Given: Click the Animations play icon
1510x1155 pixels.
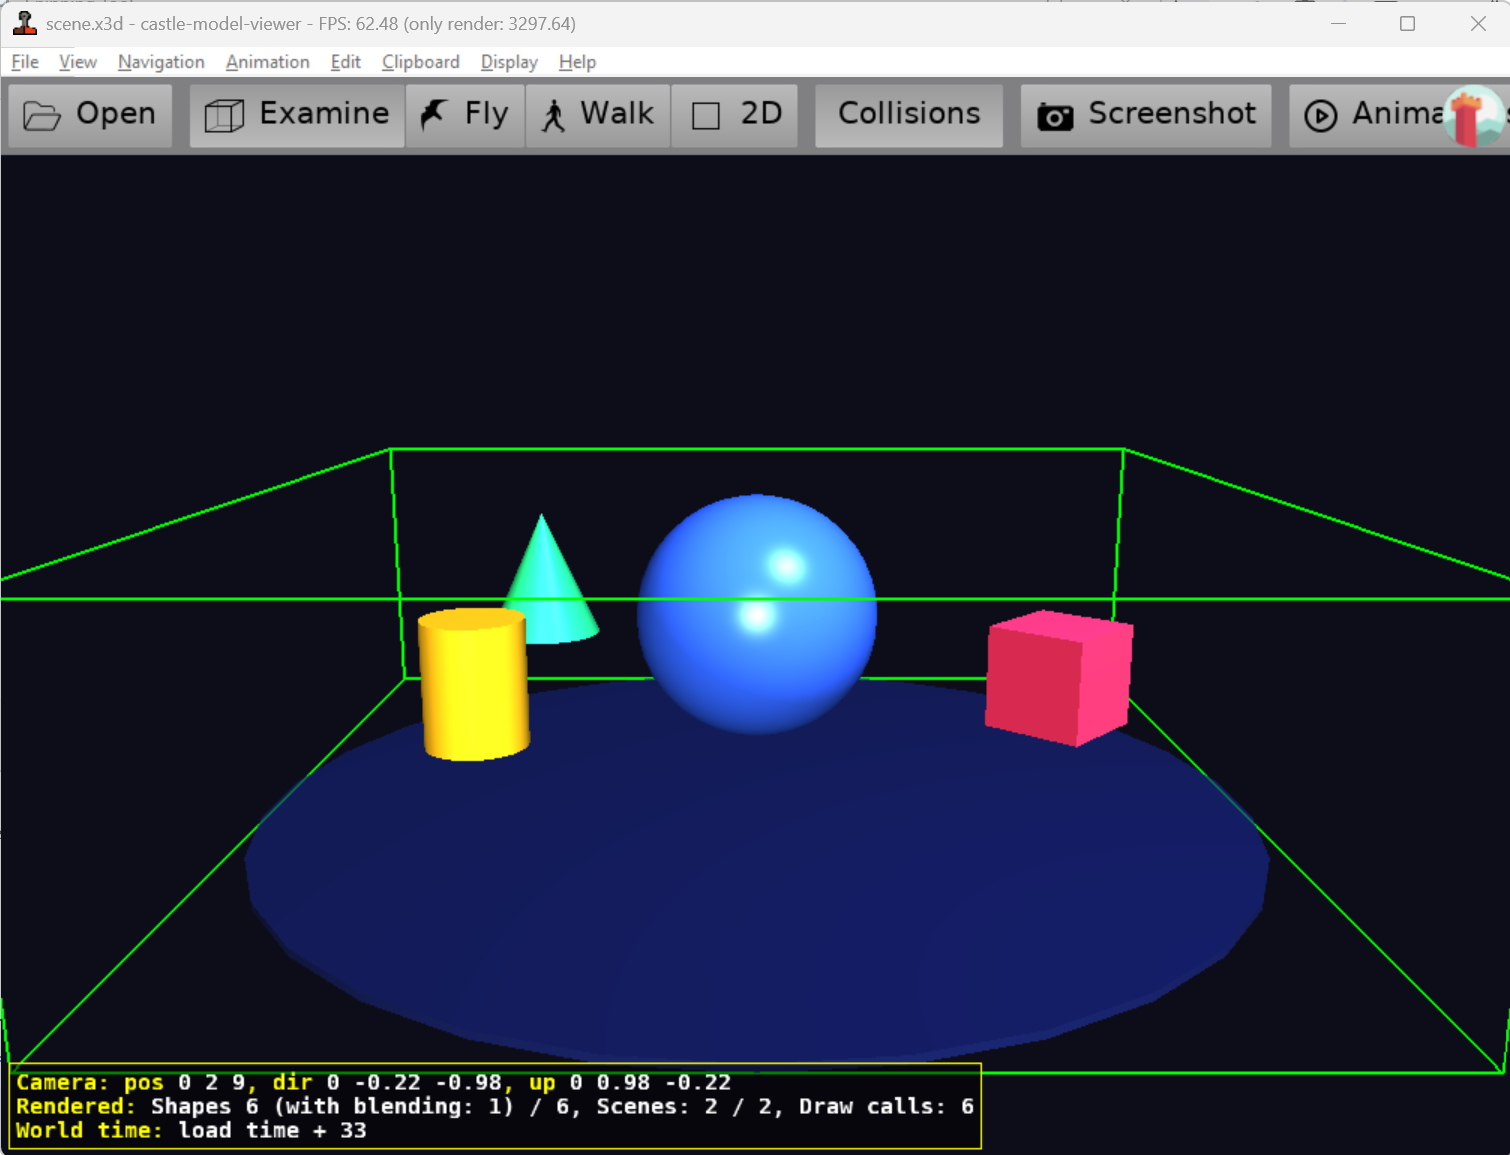Looking at the screenshot, I should [1320, 116].
